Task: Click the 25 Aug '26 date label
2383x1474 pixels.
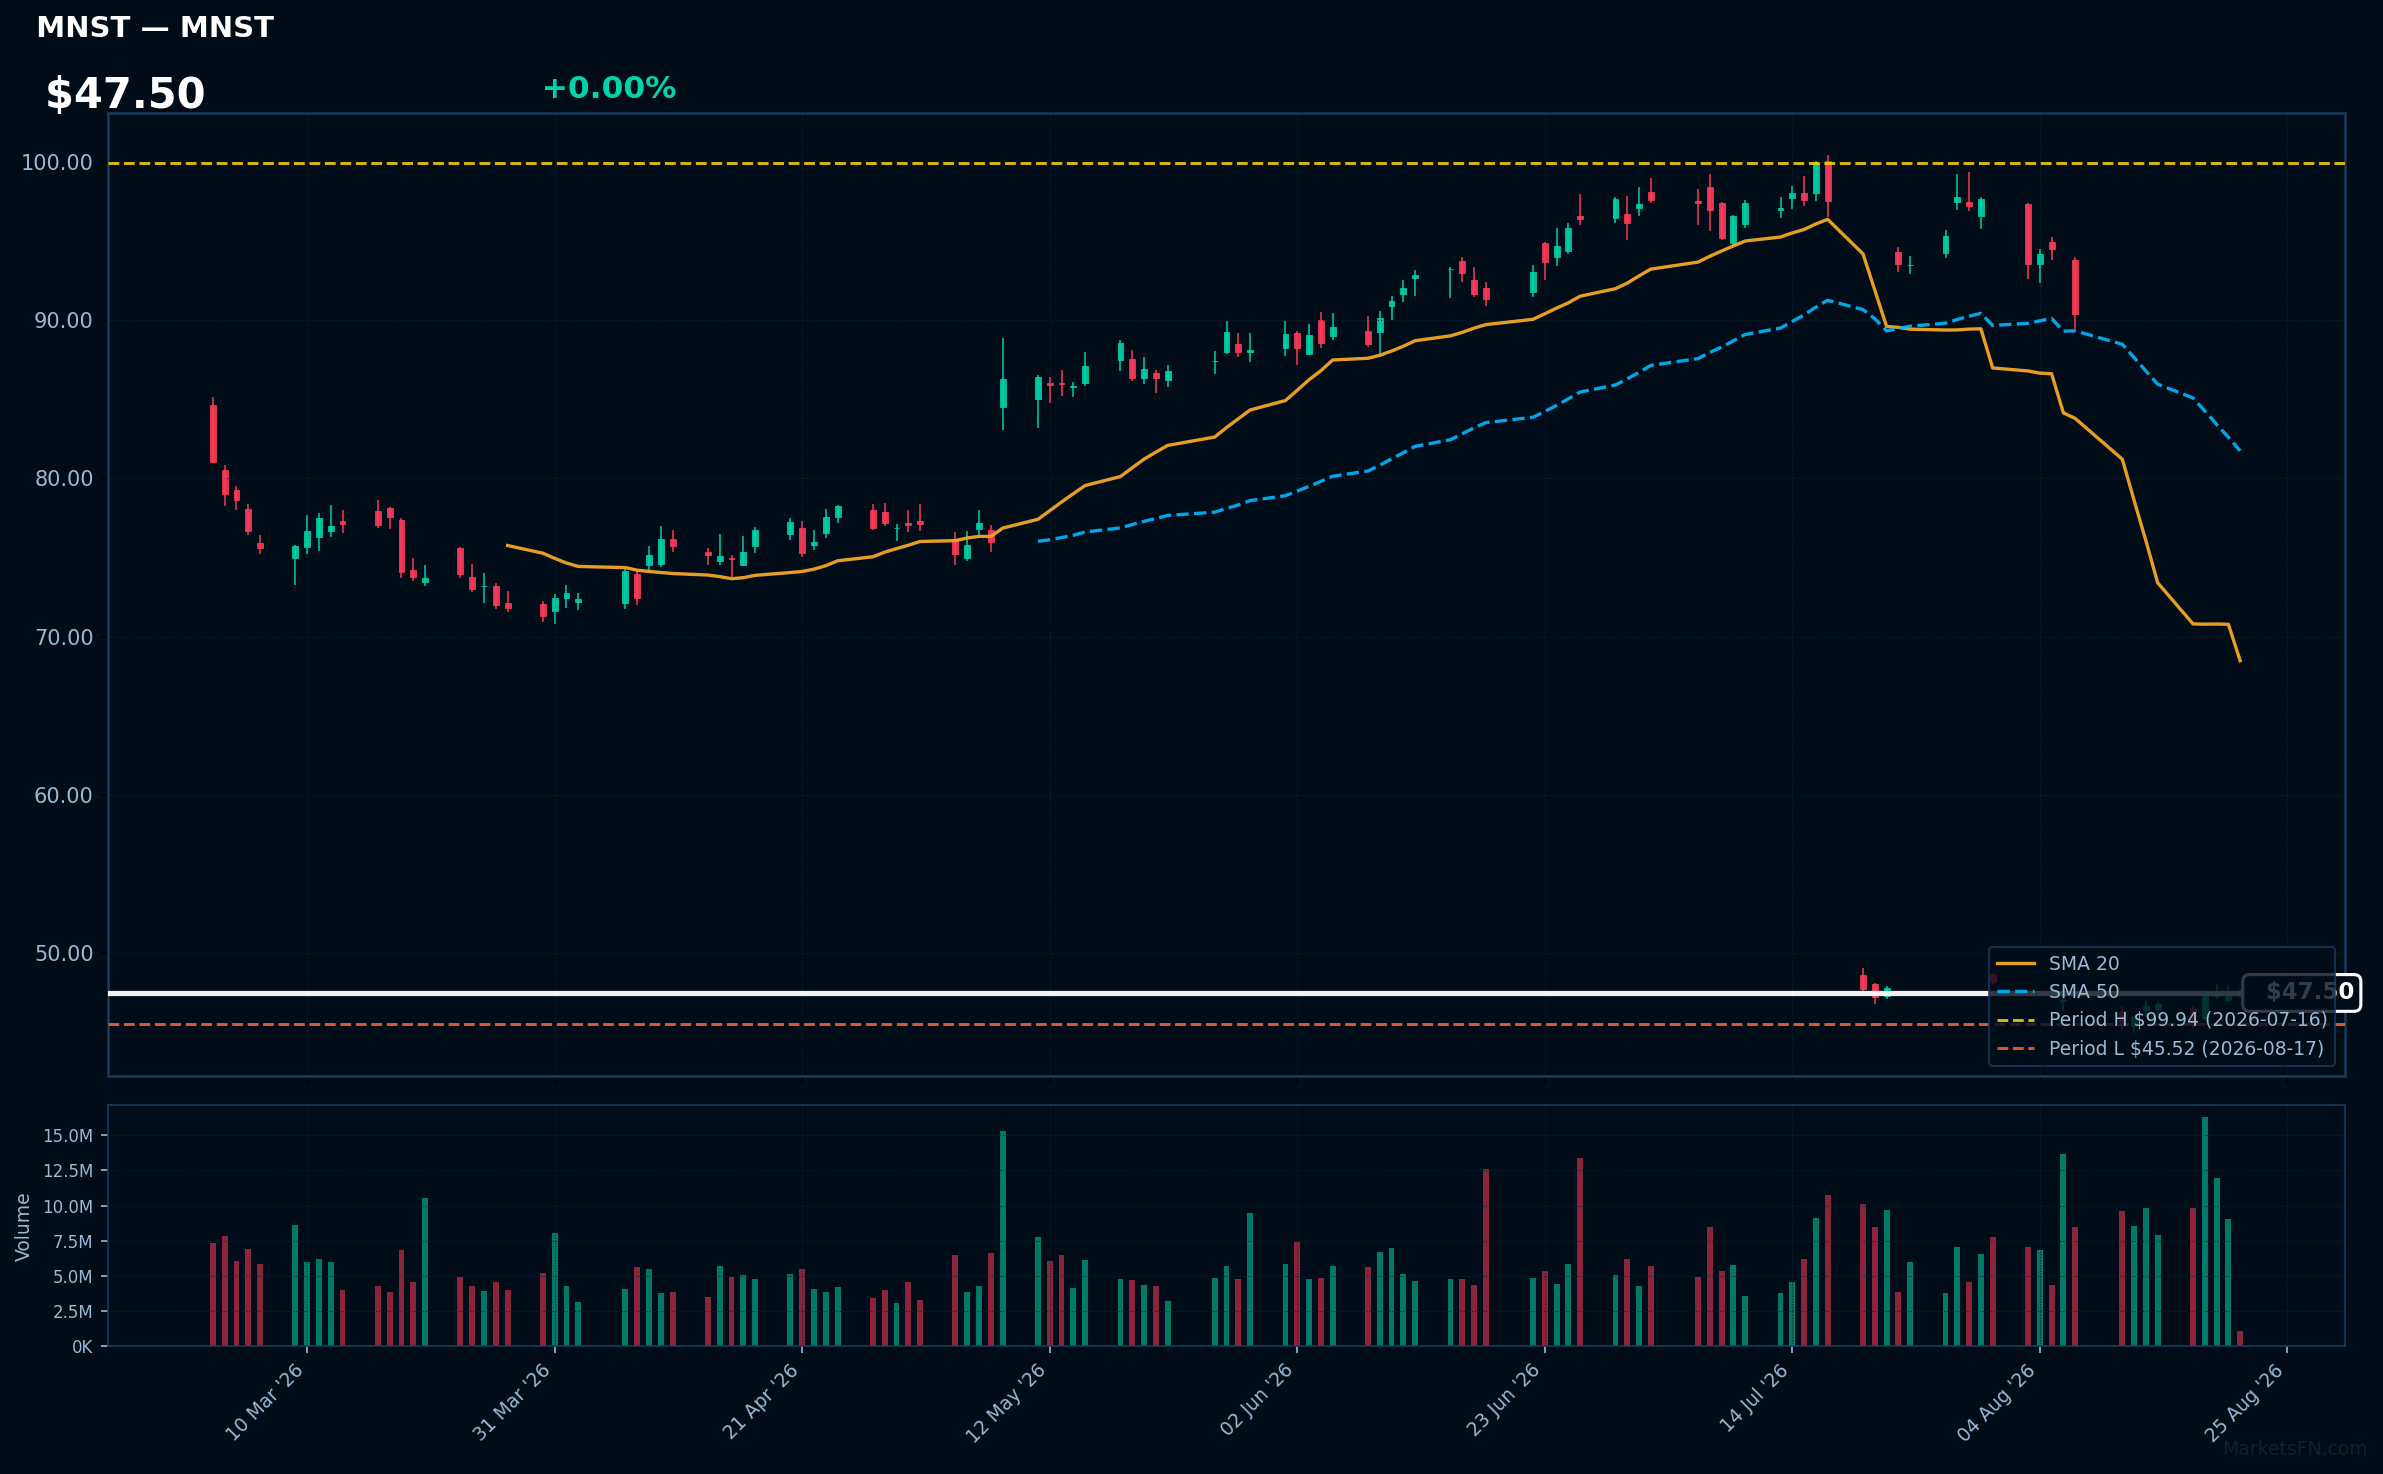Action: pyautogui.click(x=2244, y=1402)
